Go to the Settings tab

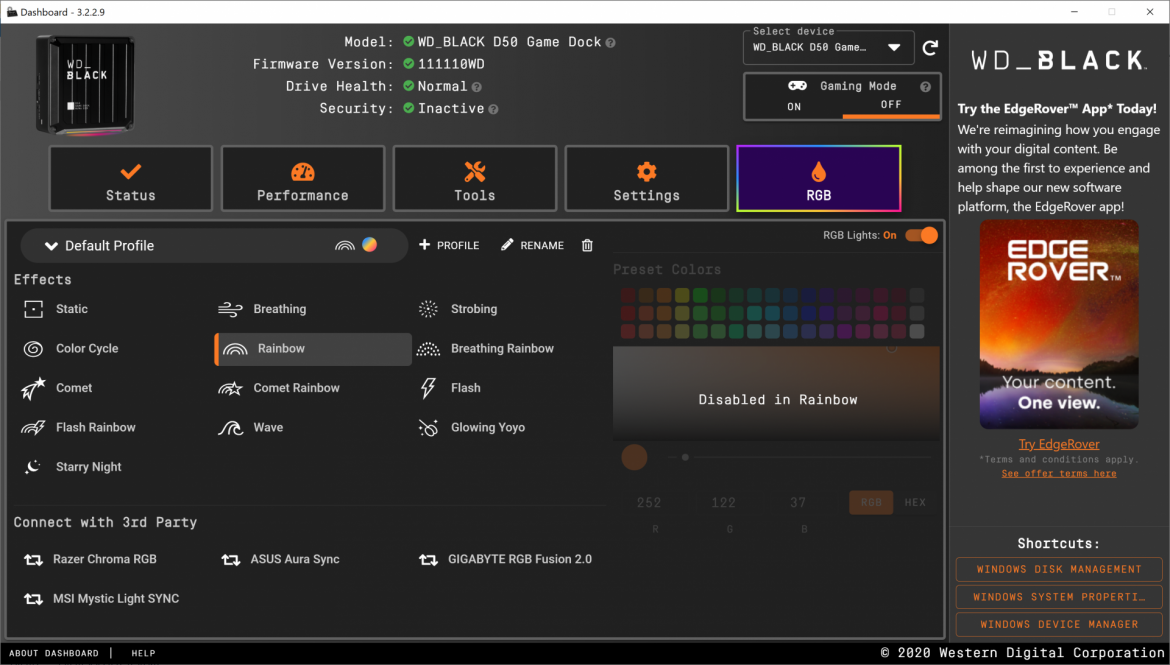point(647,179)
